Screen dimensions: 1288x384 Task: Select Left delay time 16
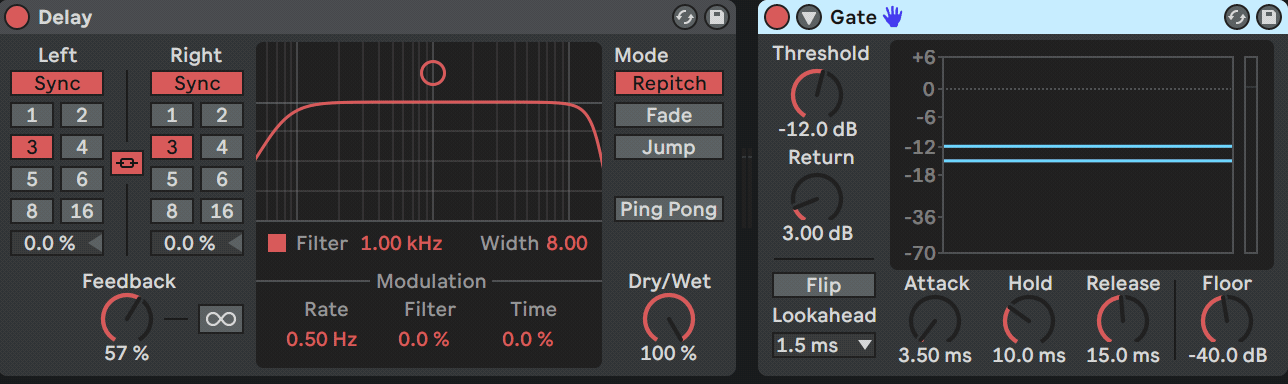tap(82, 211)
